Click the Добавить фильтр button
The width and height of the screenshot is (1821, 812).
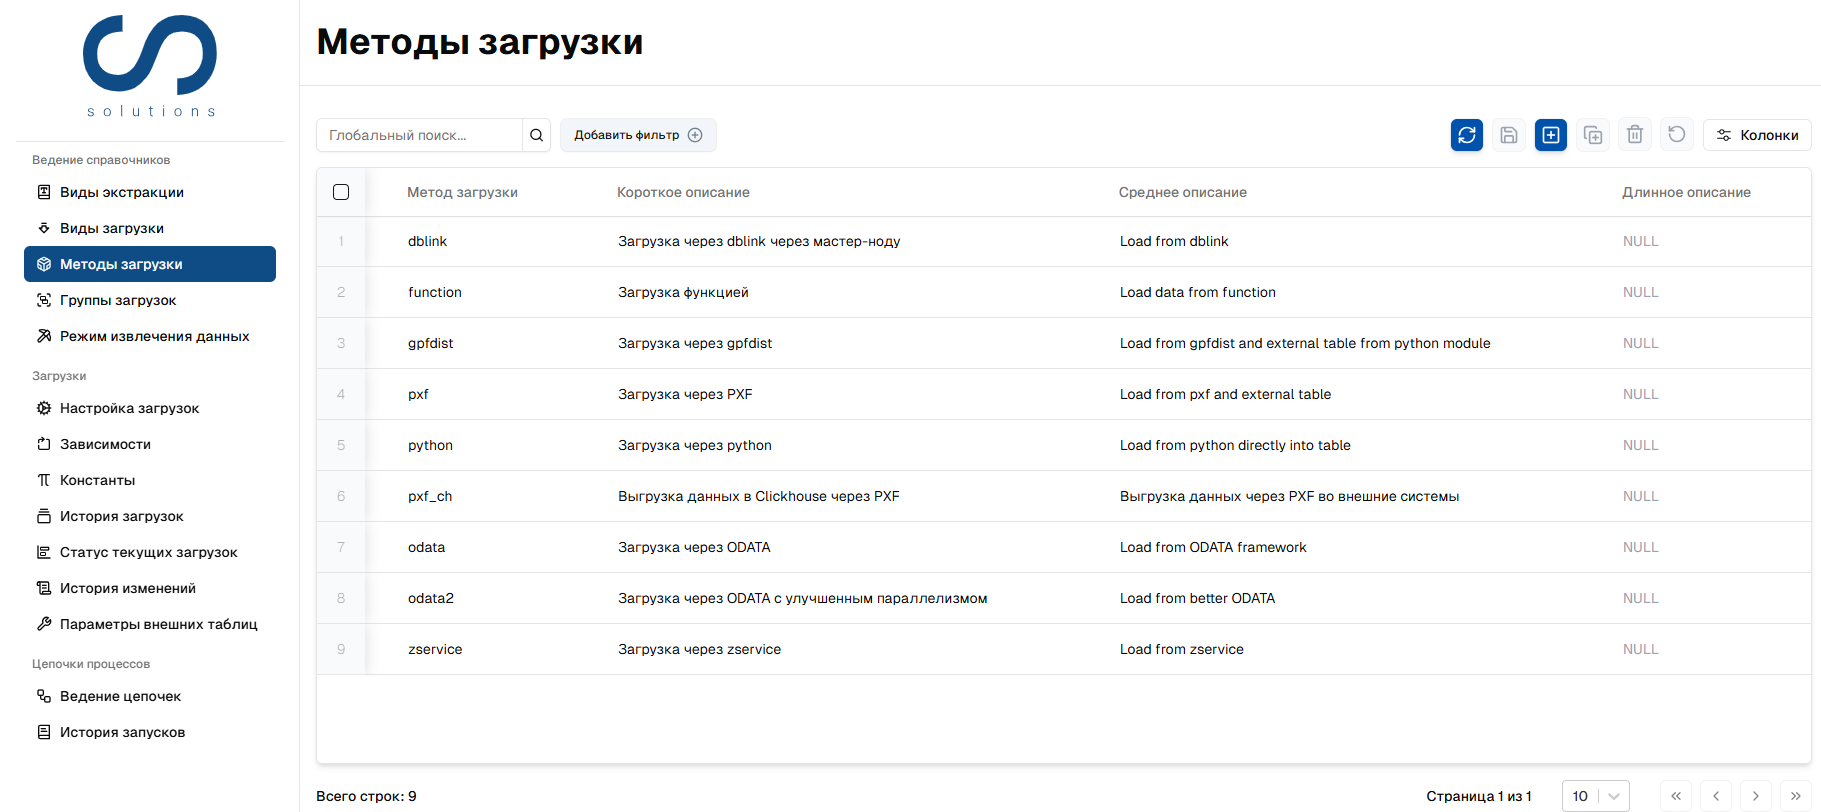pyautogui.click(x=637, y=135)
